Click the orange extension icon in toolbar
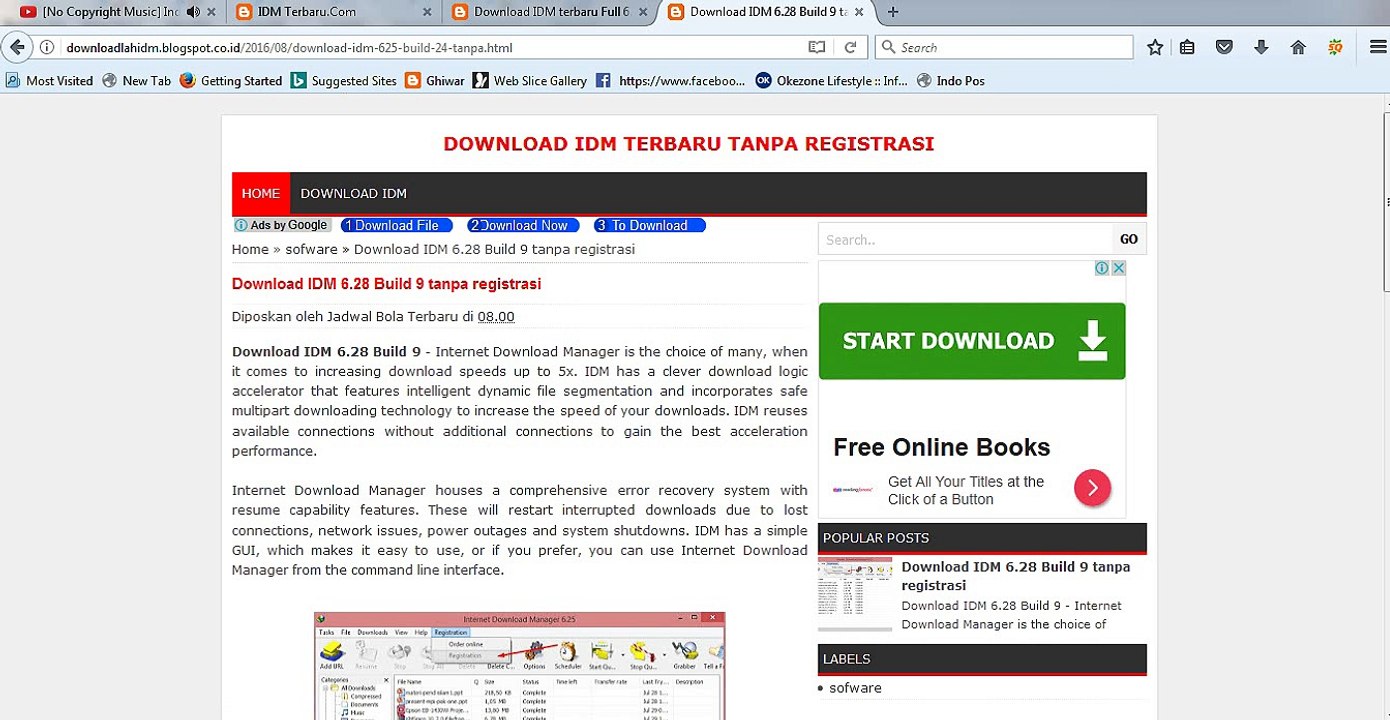 tap(1335, 47)
